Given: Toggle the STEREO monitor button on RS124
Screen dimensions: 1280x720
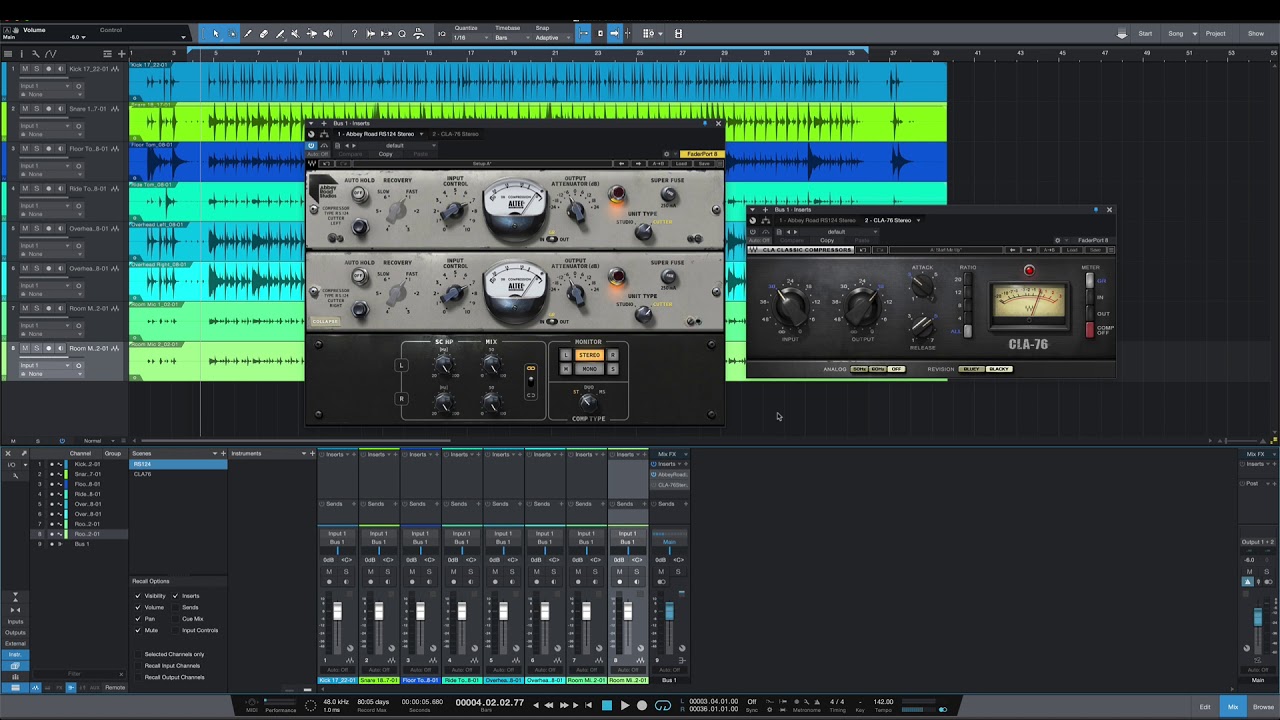Looking at the screenshot, I should click(589, 355).
